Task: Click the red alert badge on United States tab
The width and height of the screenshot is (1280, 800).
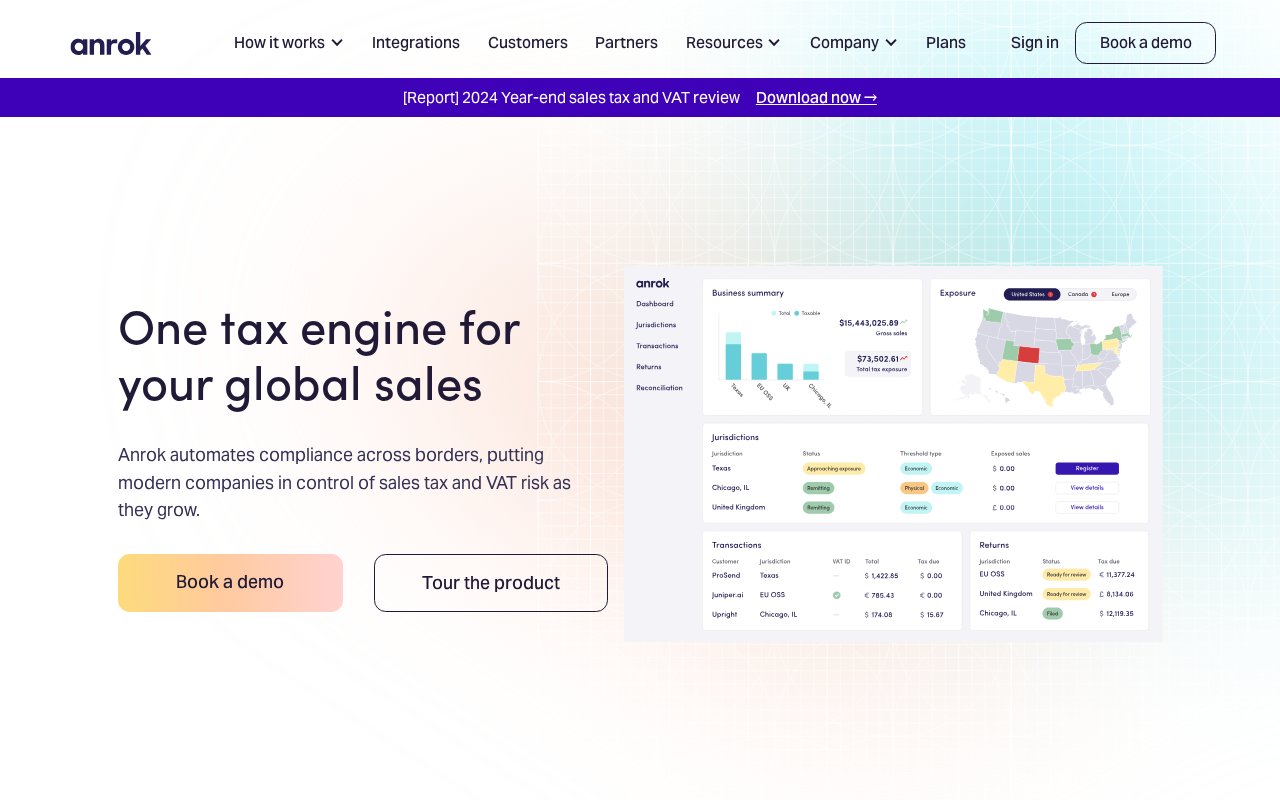Action: point(1050,294)
